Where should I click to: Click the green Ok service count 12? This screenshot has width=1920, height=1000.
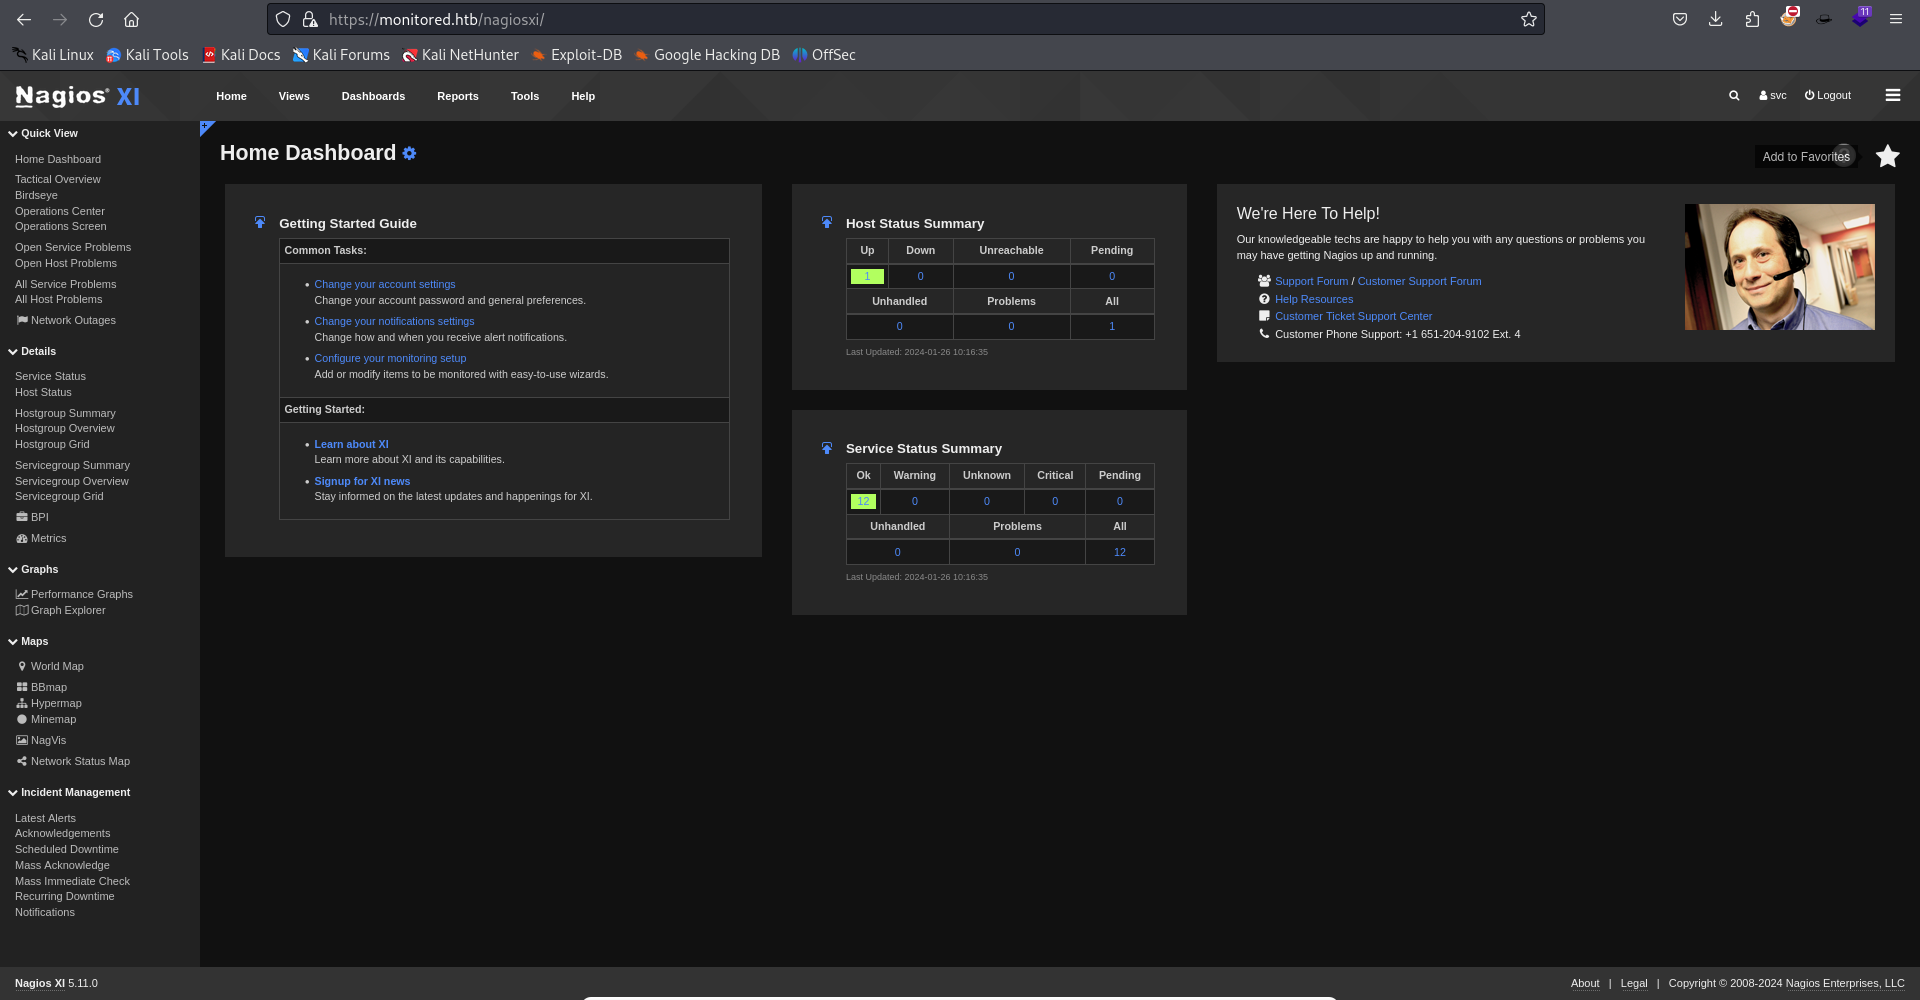[863, 501]
